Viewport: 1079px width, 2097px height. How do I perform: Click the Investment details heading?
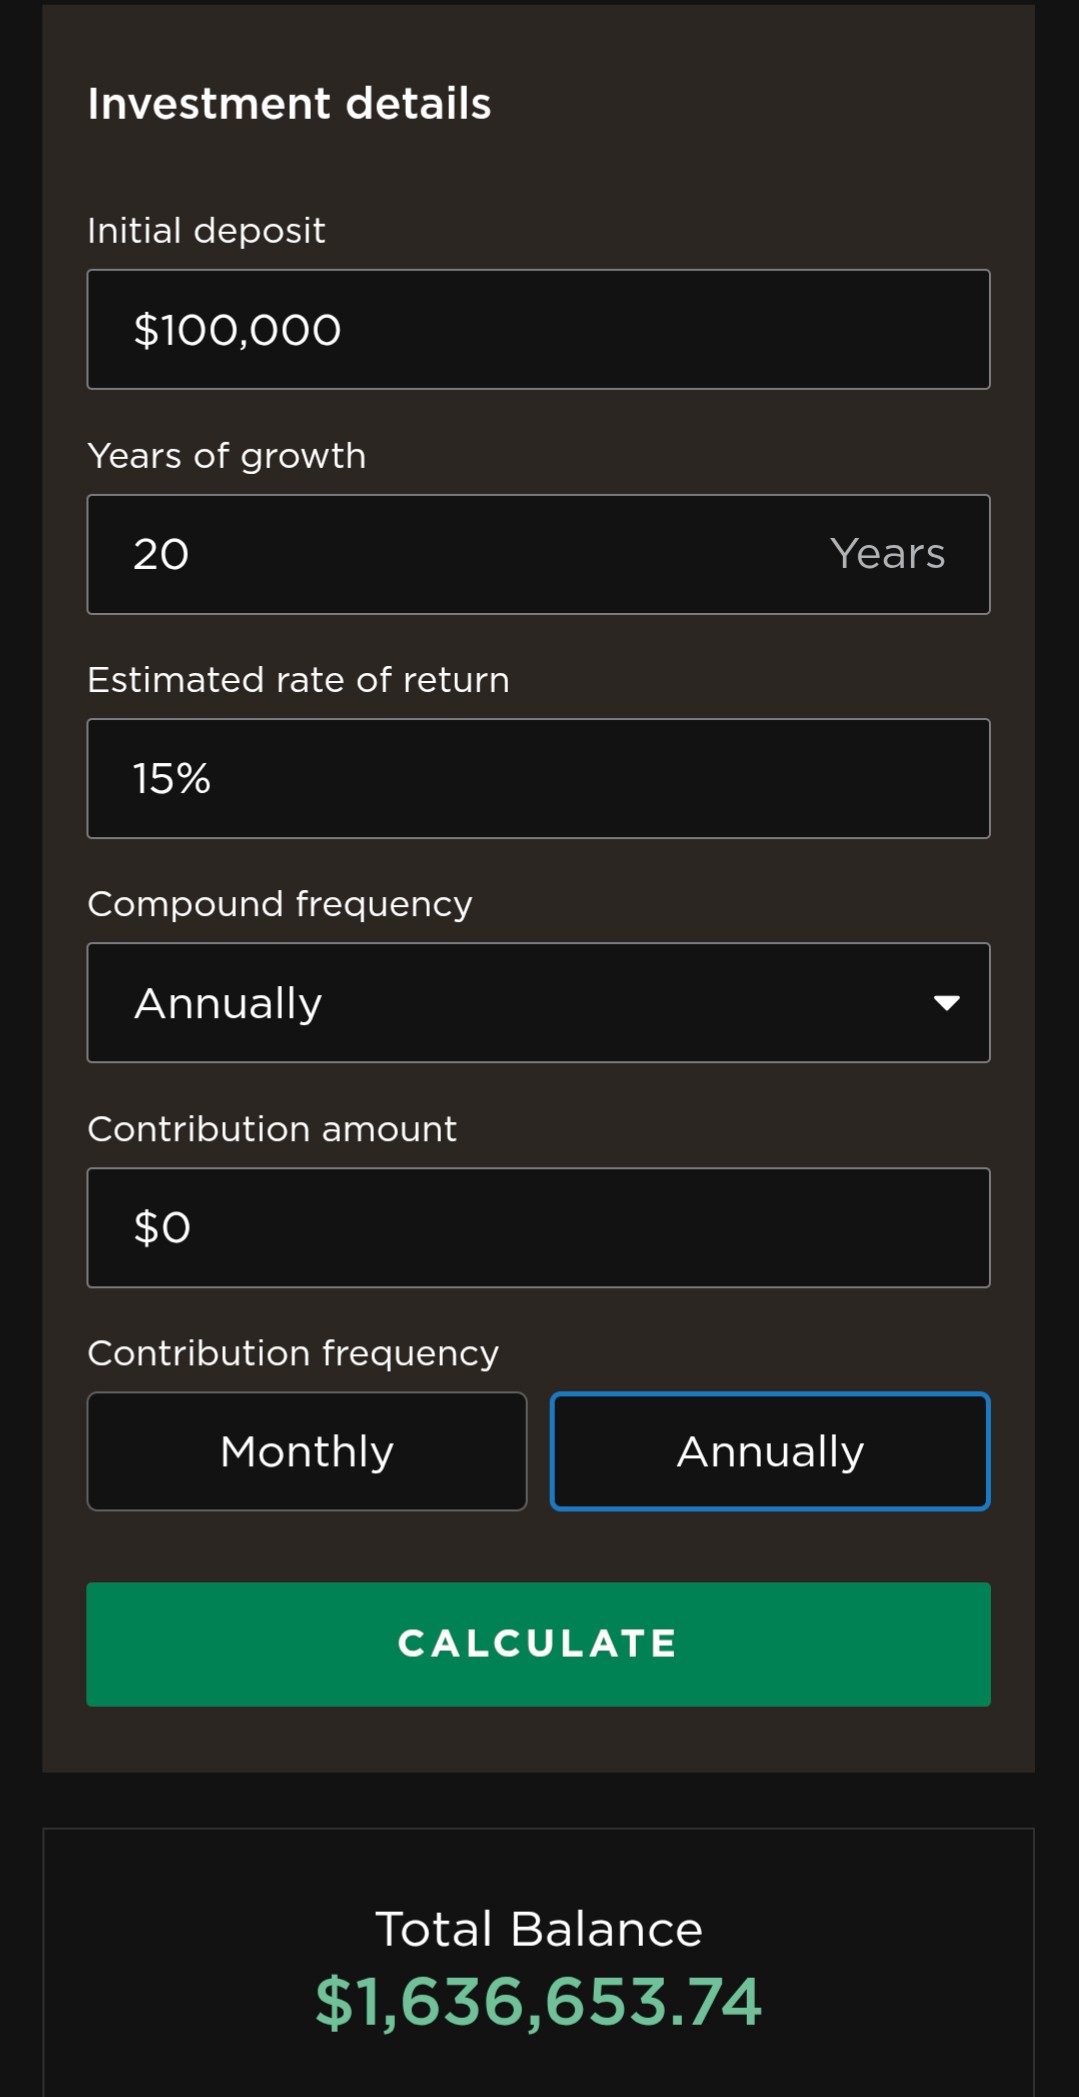(x=289, y=104)
